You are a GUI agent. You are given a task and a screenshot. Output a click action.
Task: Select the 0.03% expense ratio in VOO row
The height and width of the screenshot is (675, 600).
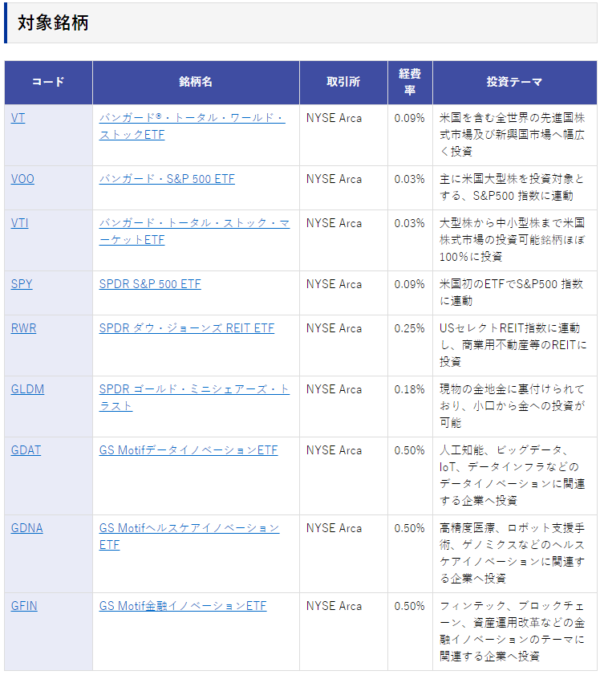pyautogui.click(x=409, y=179)
